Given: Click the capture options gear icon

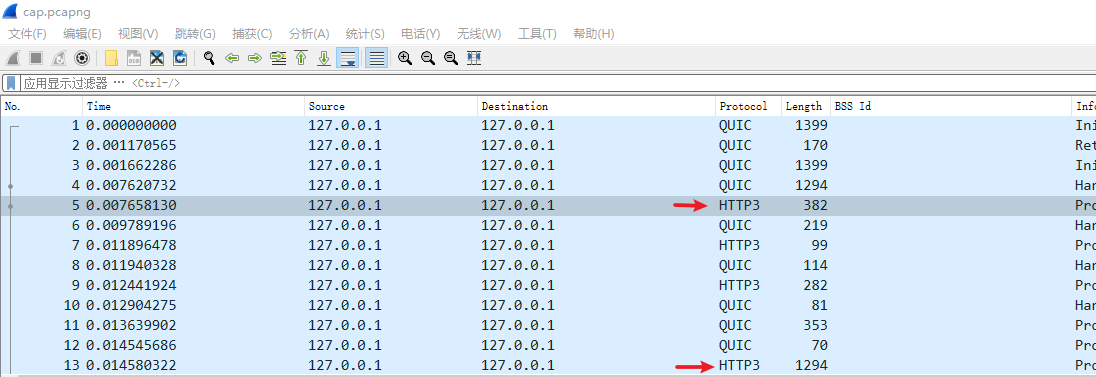Looking at the screenshot, I should pyautogui.click(x=82, y=58).
